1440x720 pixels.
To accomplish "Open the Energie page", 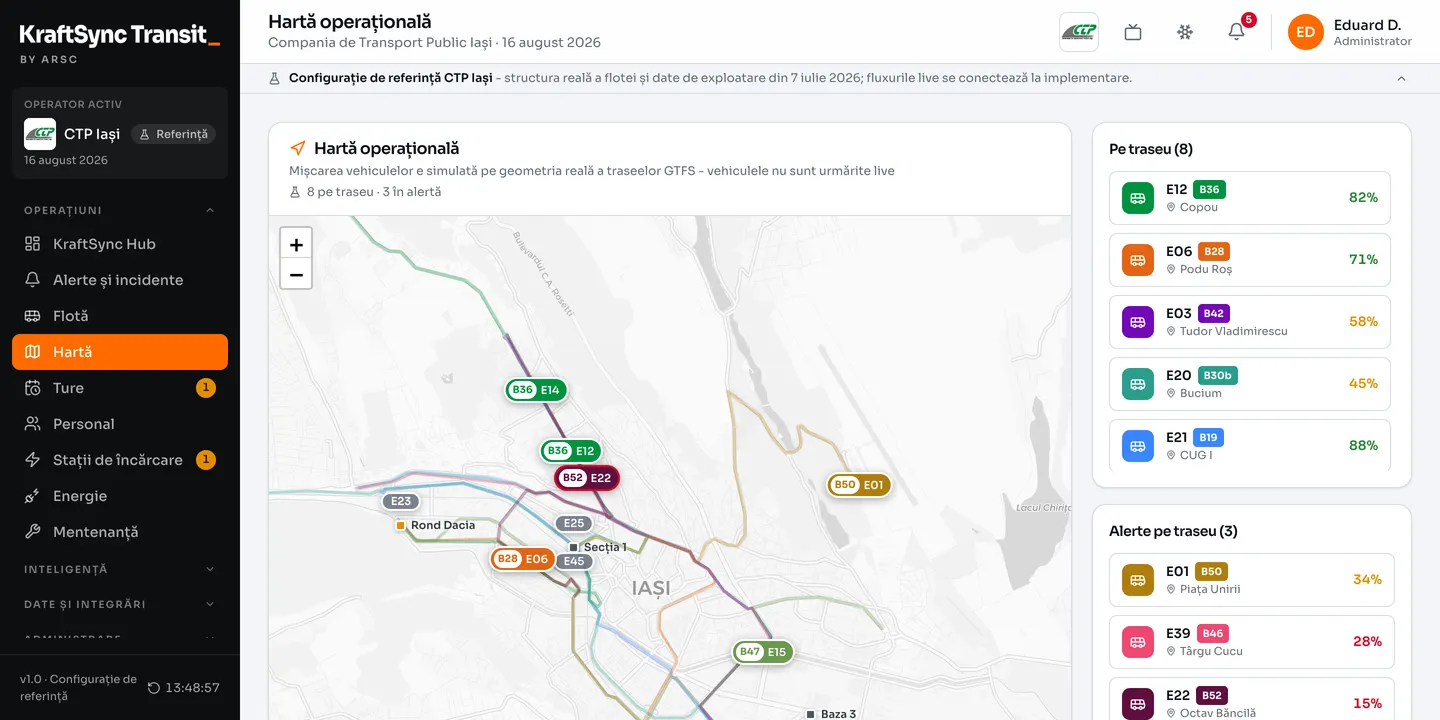I will click(x=120, y=496).
